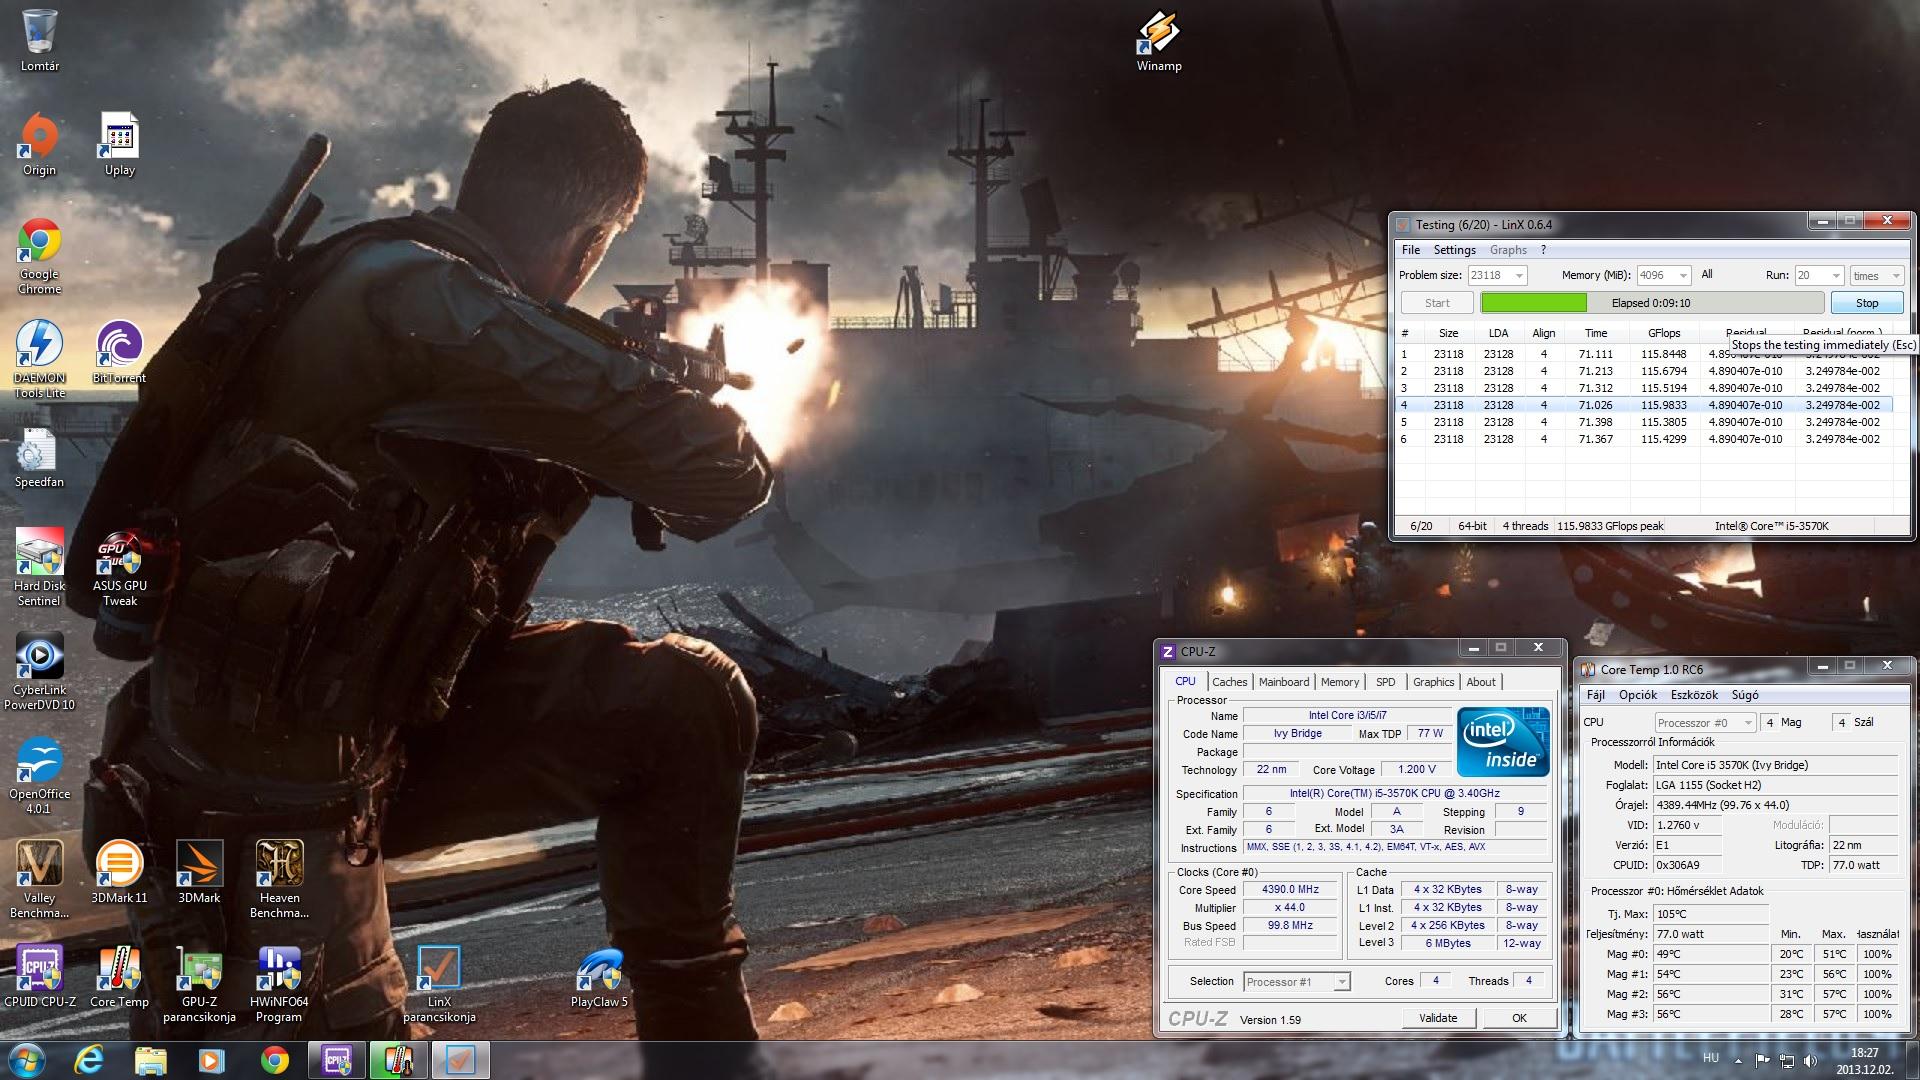The image size is (1920, 1080).
Task: Open the Graphs menu in LinX
Action: 1508,250
